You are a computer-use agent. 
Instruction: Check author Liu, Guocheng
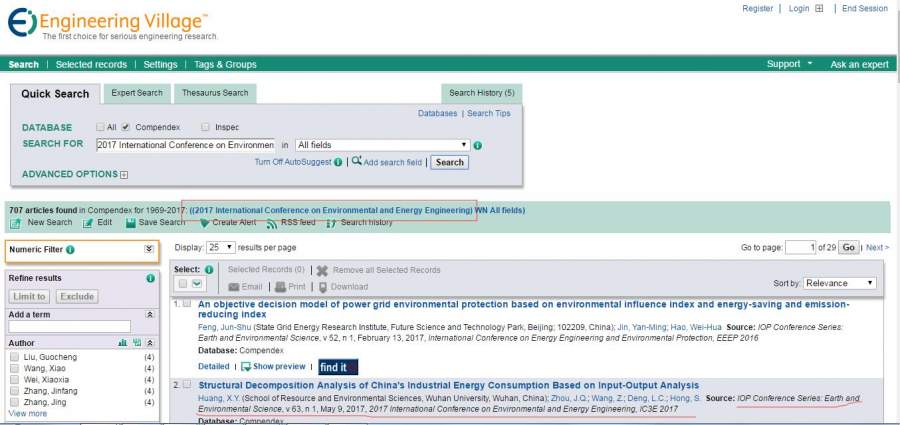[15, 357]
